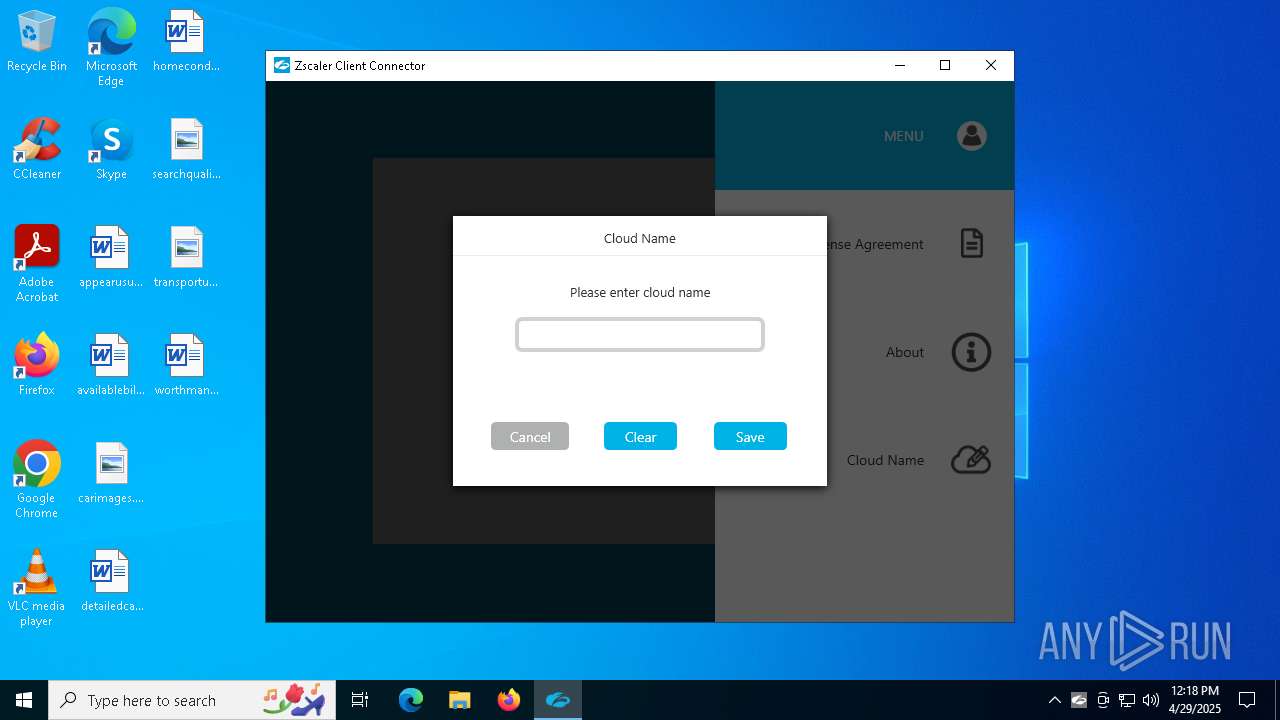Open the carimages image file

(111, 474)
